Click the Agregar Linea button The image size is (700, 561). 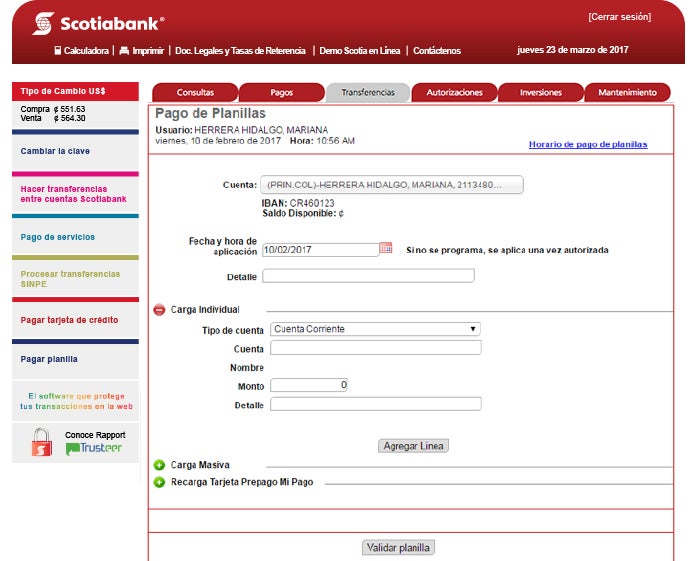(414, 446)
